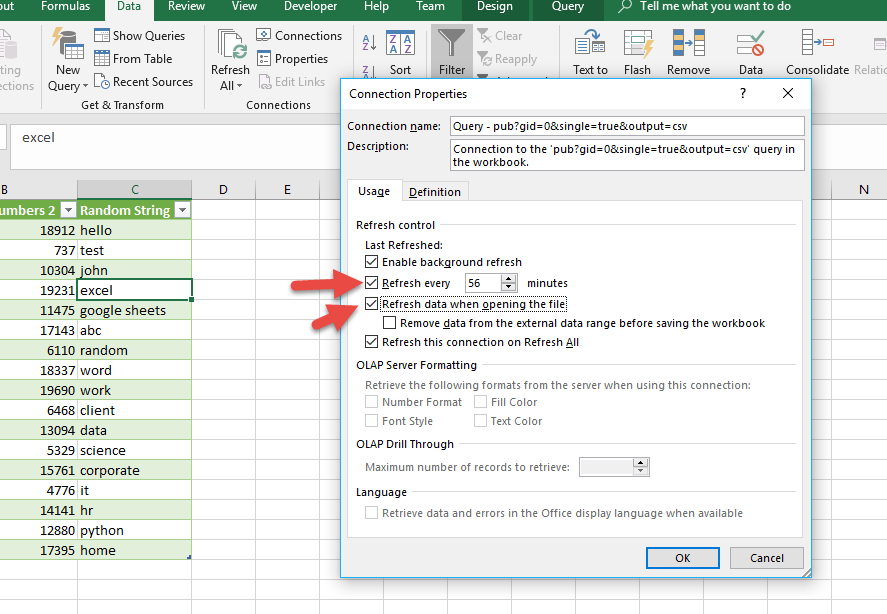Click the refresh minutes value field
Screen dimensions: 887x614
coord(483,283)
